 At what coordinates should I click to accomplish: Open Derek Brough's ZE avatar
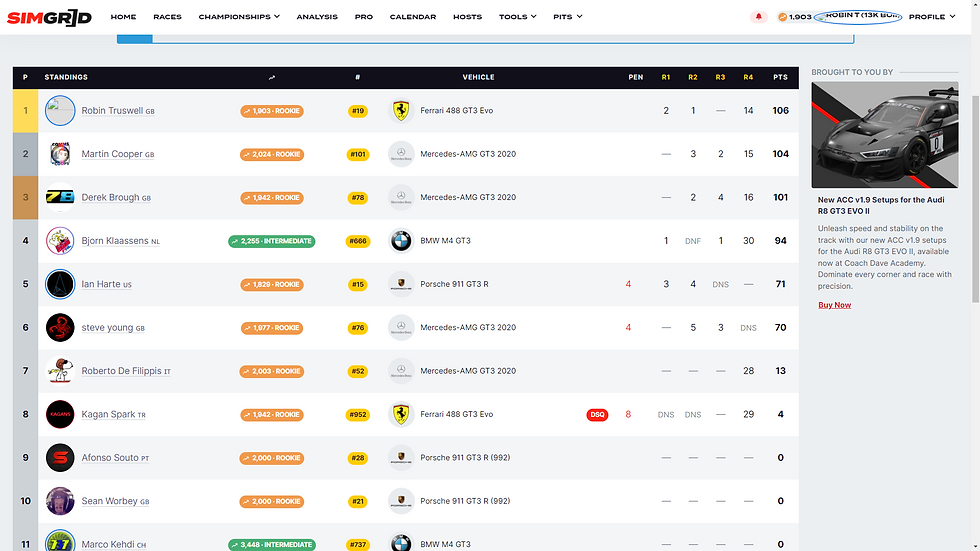(x=60, y=197)
